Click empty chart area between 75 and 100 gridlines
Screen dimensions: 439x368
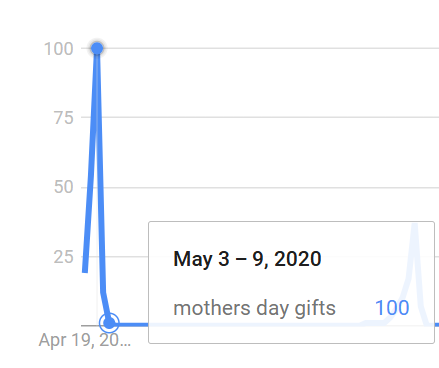click(267, 83)
